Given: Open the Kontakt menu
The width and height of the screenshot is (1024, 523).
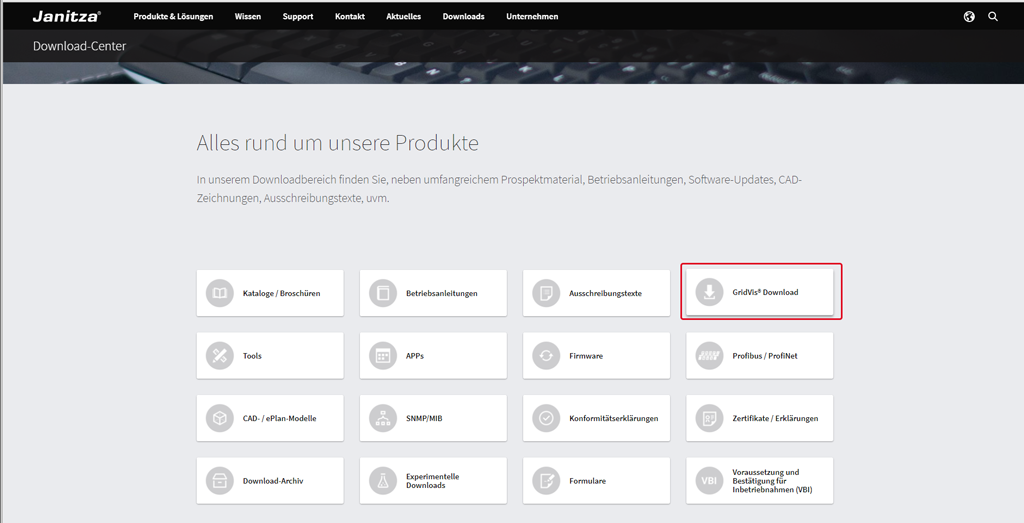Looking at the screenshot, I should (349, 16).
